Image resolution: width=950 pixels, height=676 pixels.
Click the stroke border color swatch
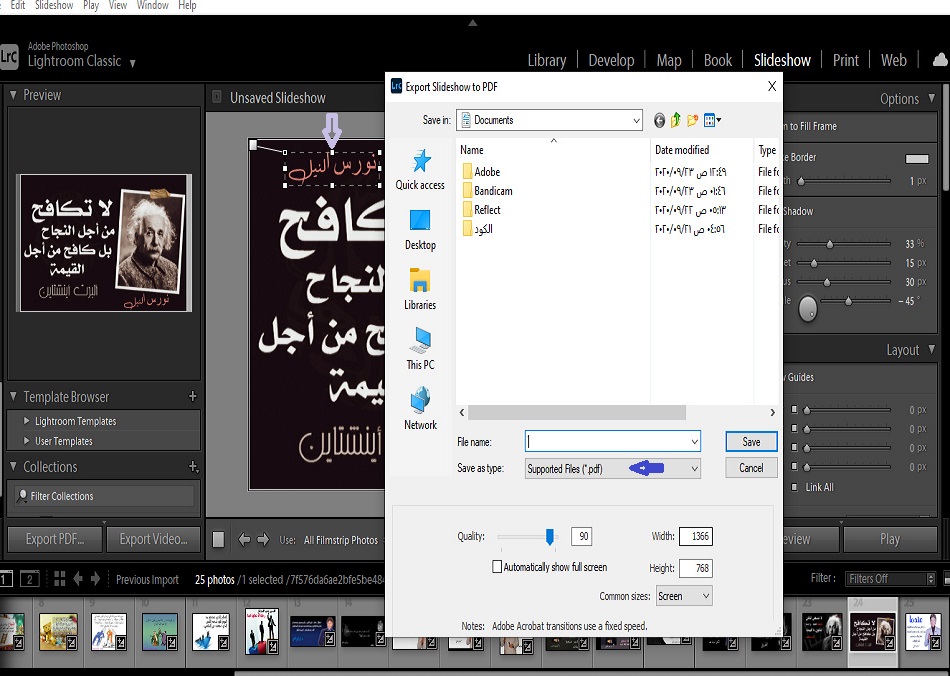(916, 158)
